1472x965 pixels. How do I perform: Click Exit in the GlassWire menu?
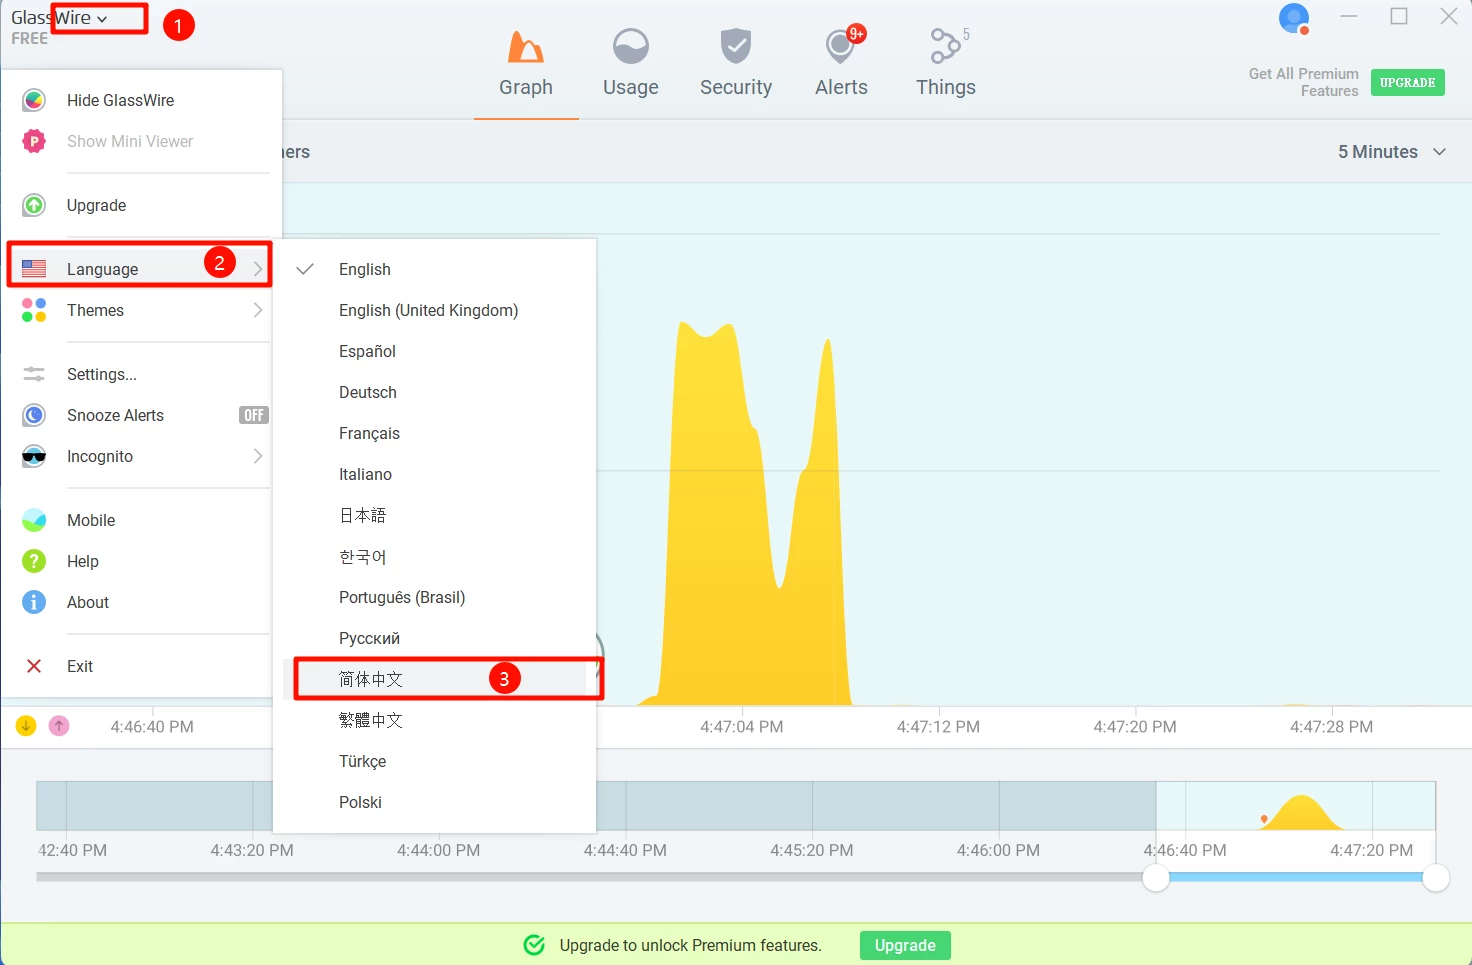pyautogui.click(x=79, y=667)
